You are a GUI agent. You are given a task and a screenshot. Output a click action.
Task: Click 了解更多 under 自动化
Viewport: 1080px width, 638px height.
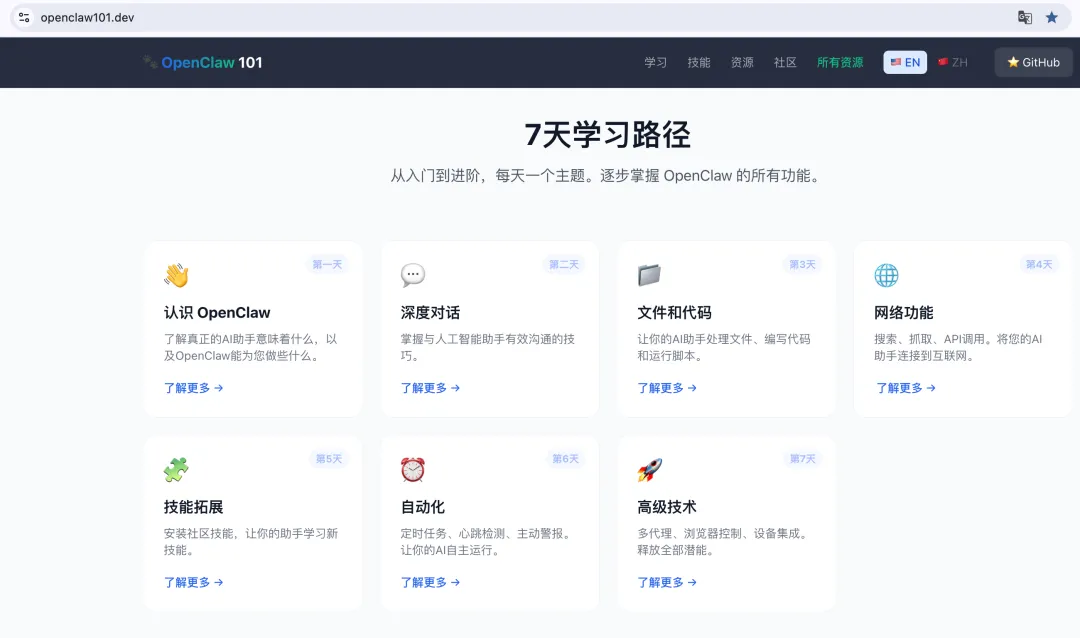click(x=430, y=582)
